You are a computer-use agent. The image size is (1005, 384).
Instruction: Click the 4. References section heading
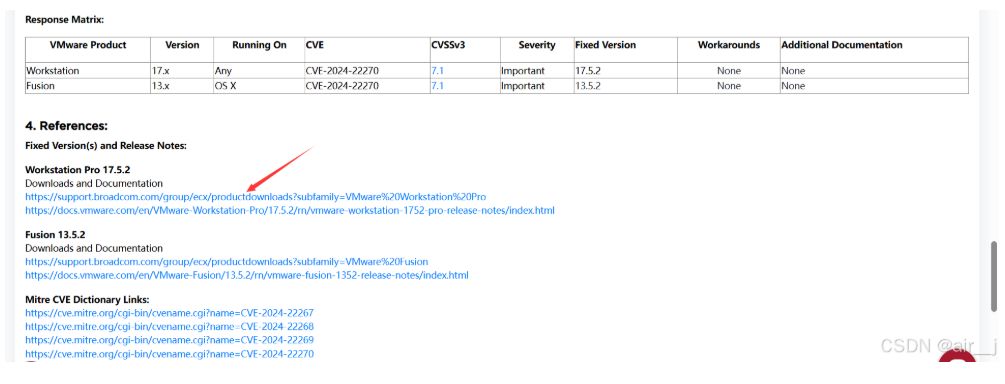(67, 126)
